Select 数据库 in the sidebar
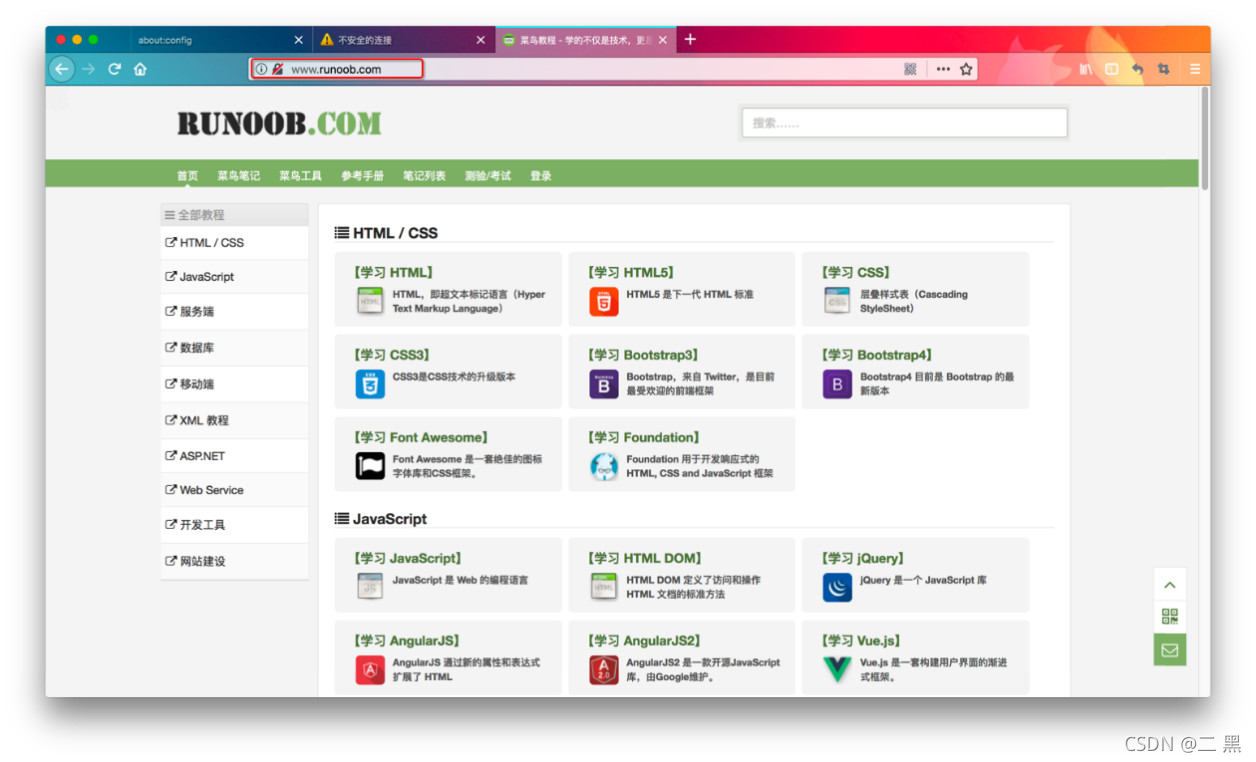 coord(234,348)
